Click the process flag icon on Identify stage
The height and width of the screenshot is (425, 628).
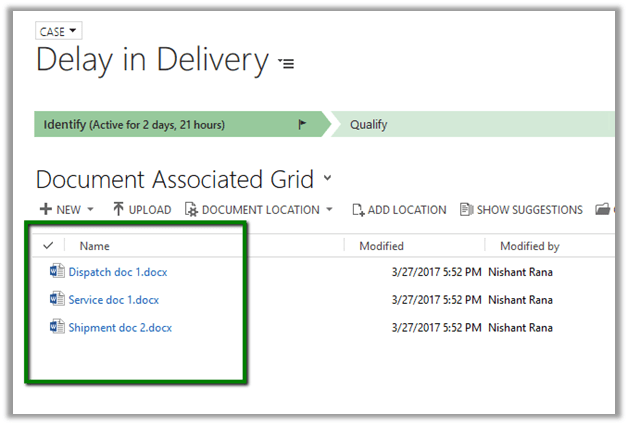pos(303,125)
